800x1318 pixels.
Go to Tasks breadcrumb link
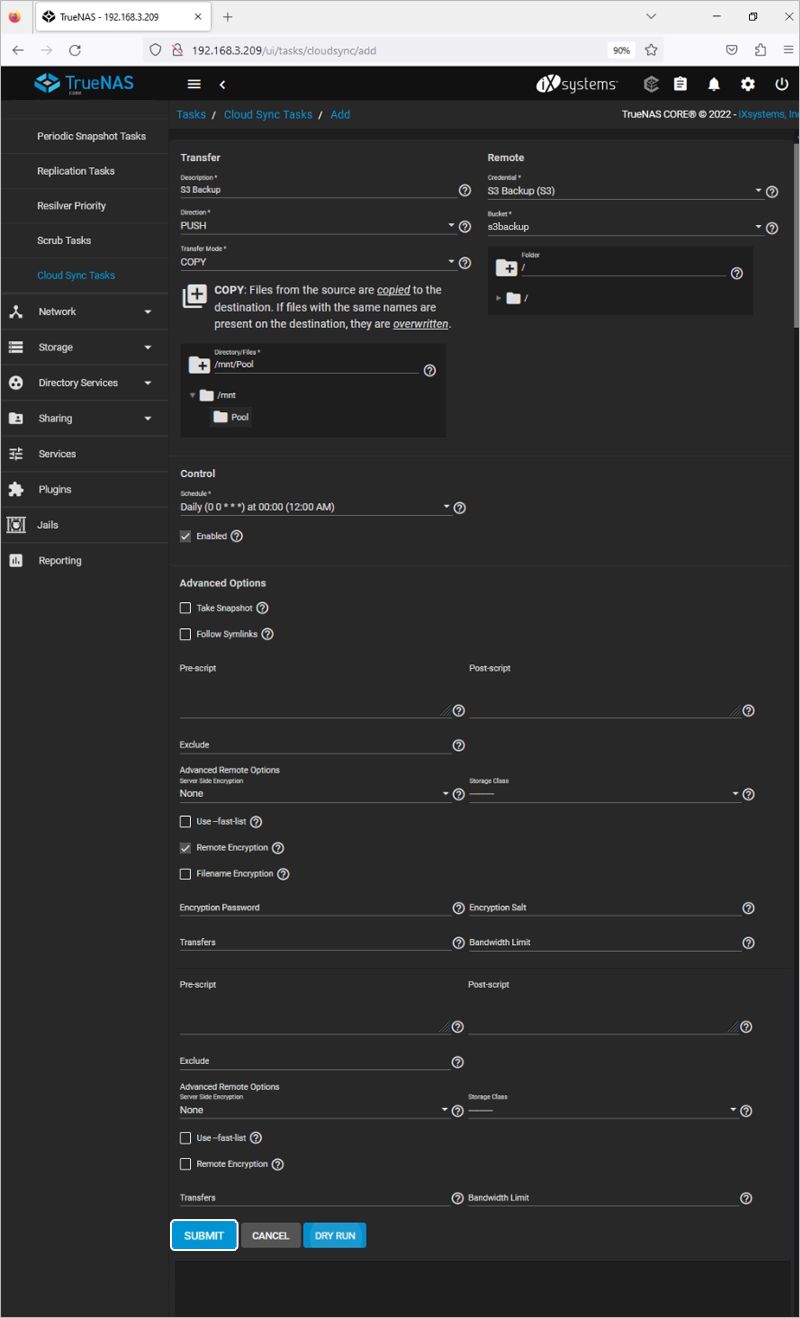point(191,115)
